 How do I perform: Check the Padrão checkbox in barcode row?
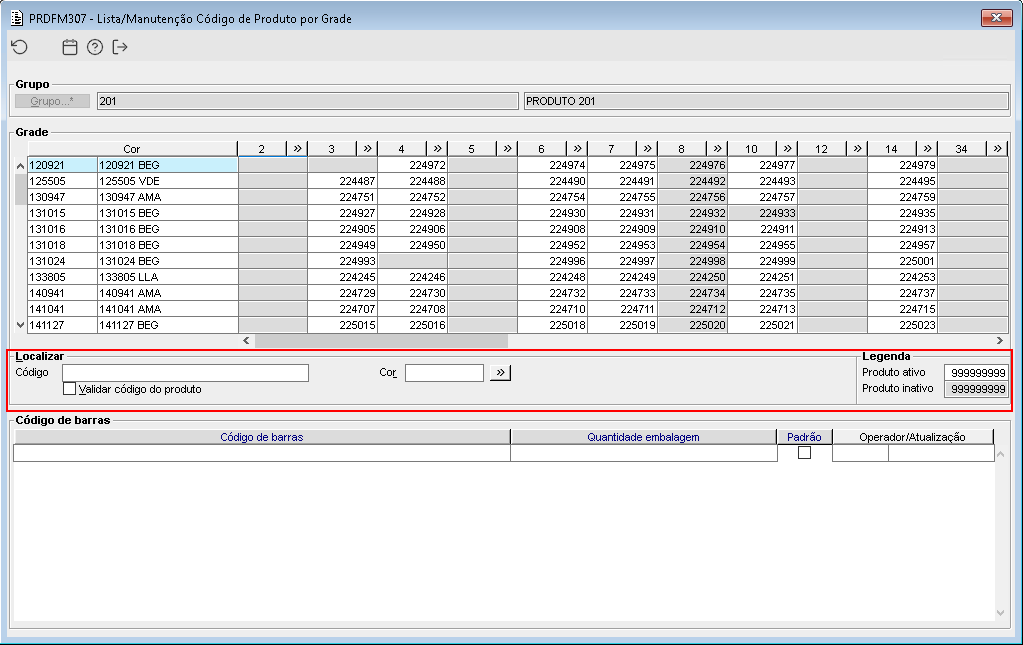804,453
